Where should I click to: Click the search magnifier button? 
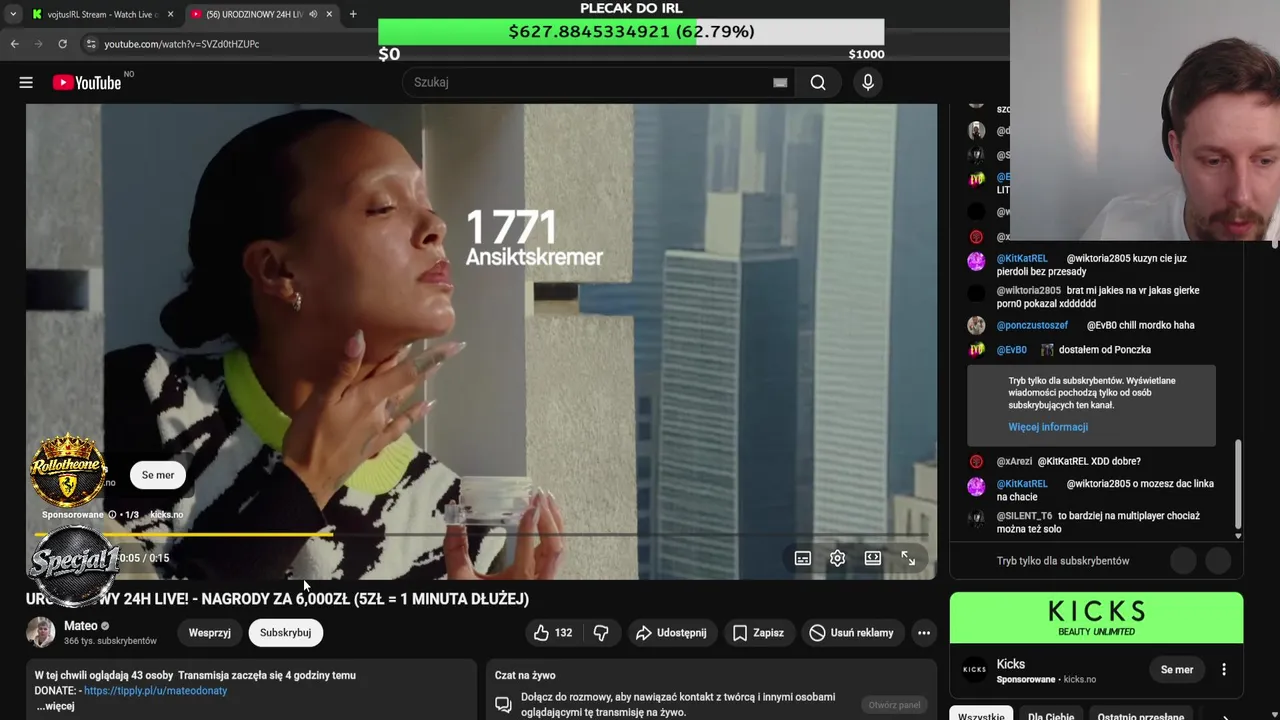(818, 83)
